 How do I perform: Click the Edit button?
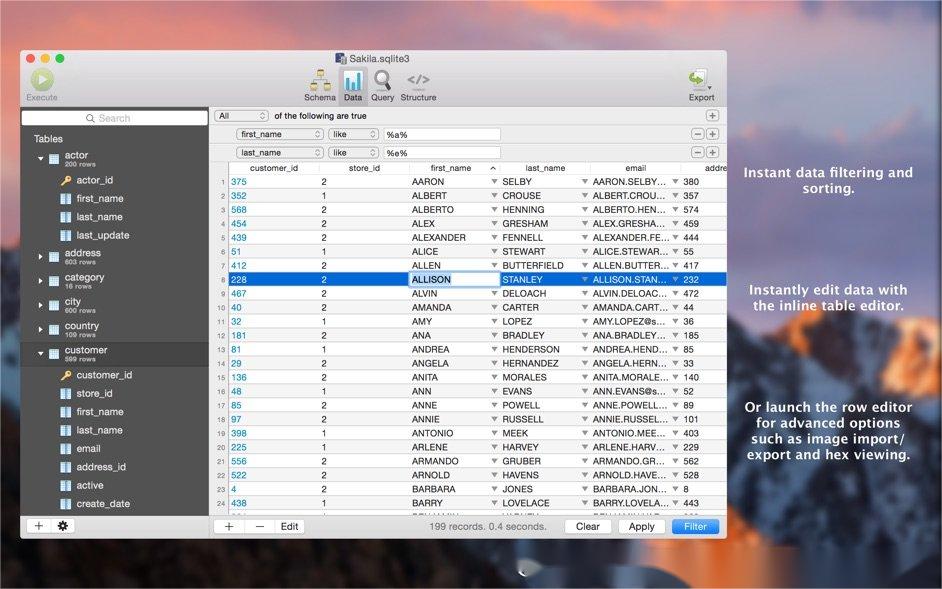[x=290, y=526]
